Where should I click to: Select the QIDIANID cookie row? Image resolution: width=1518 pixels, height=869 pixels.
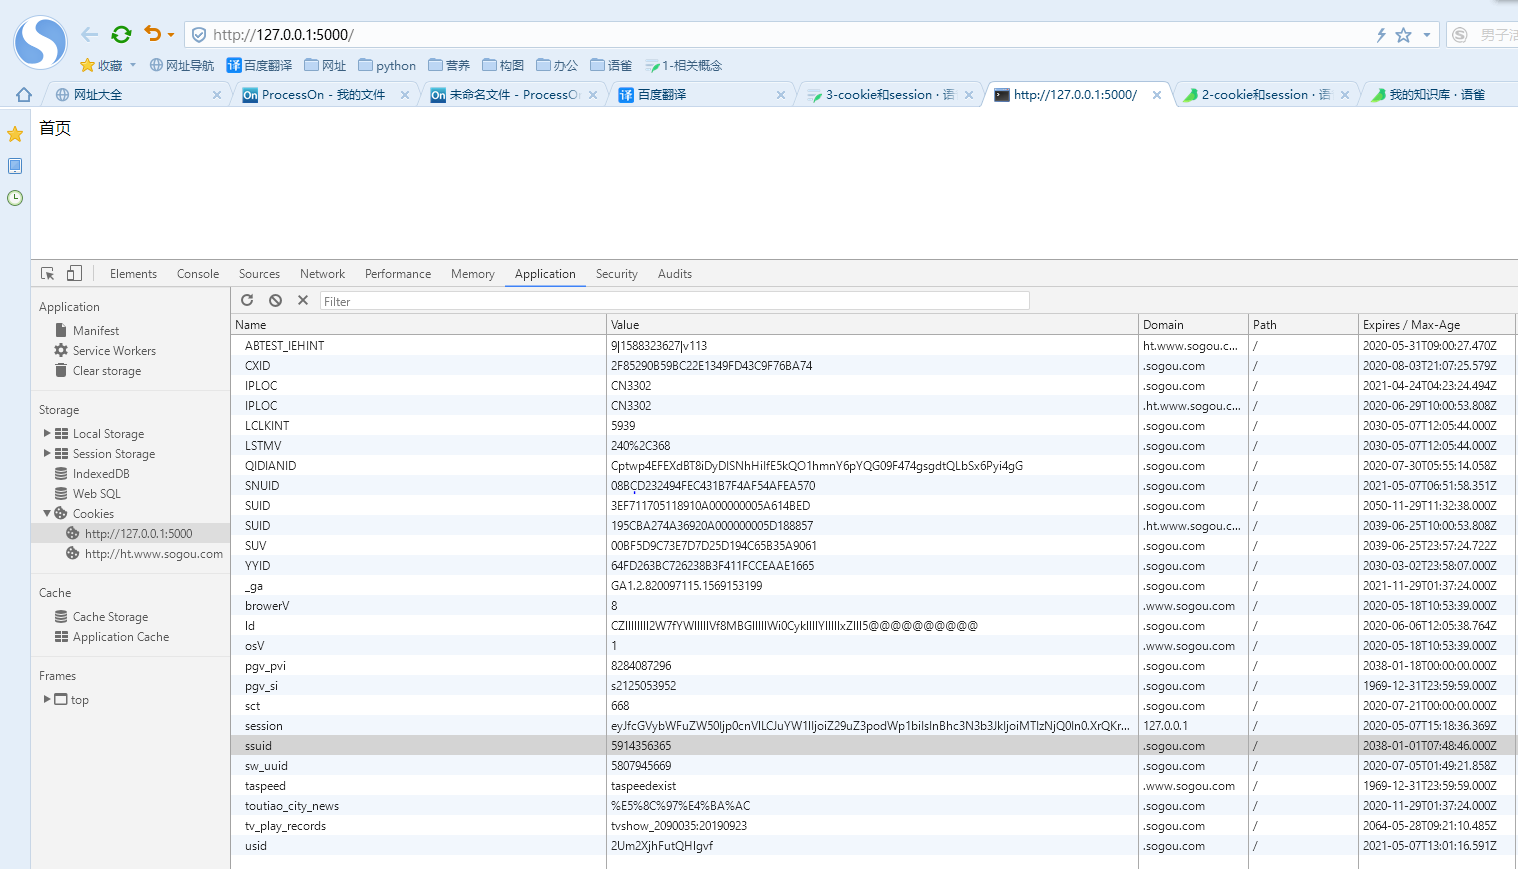(874, 466)
